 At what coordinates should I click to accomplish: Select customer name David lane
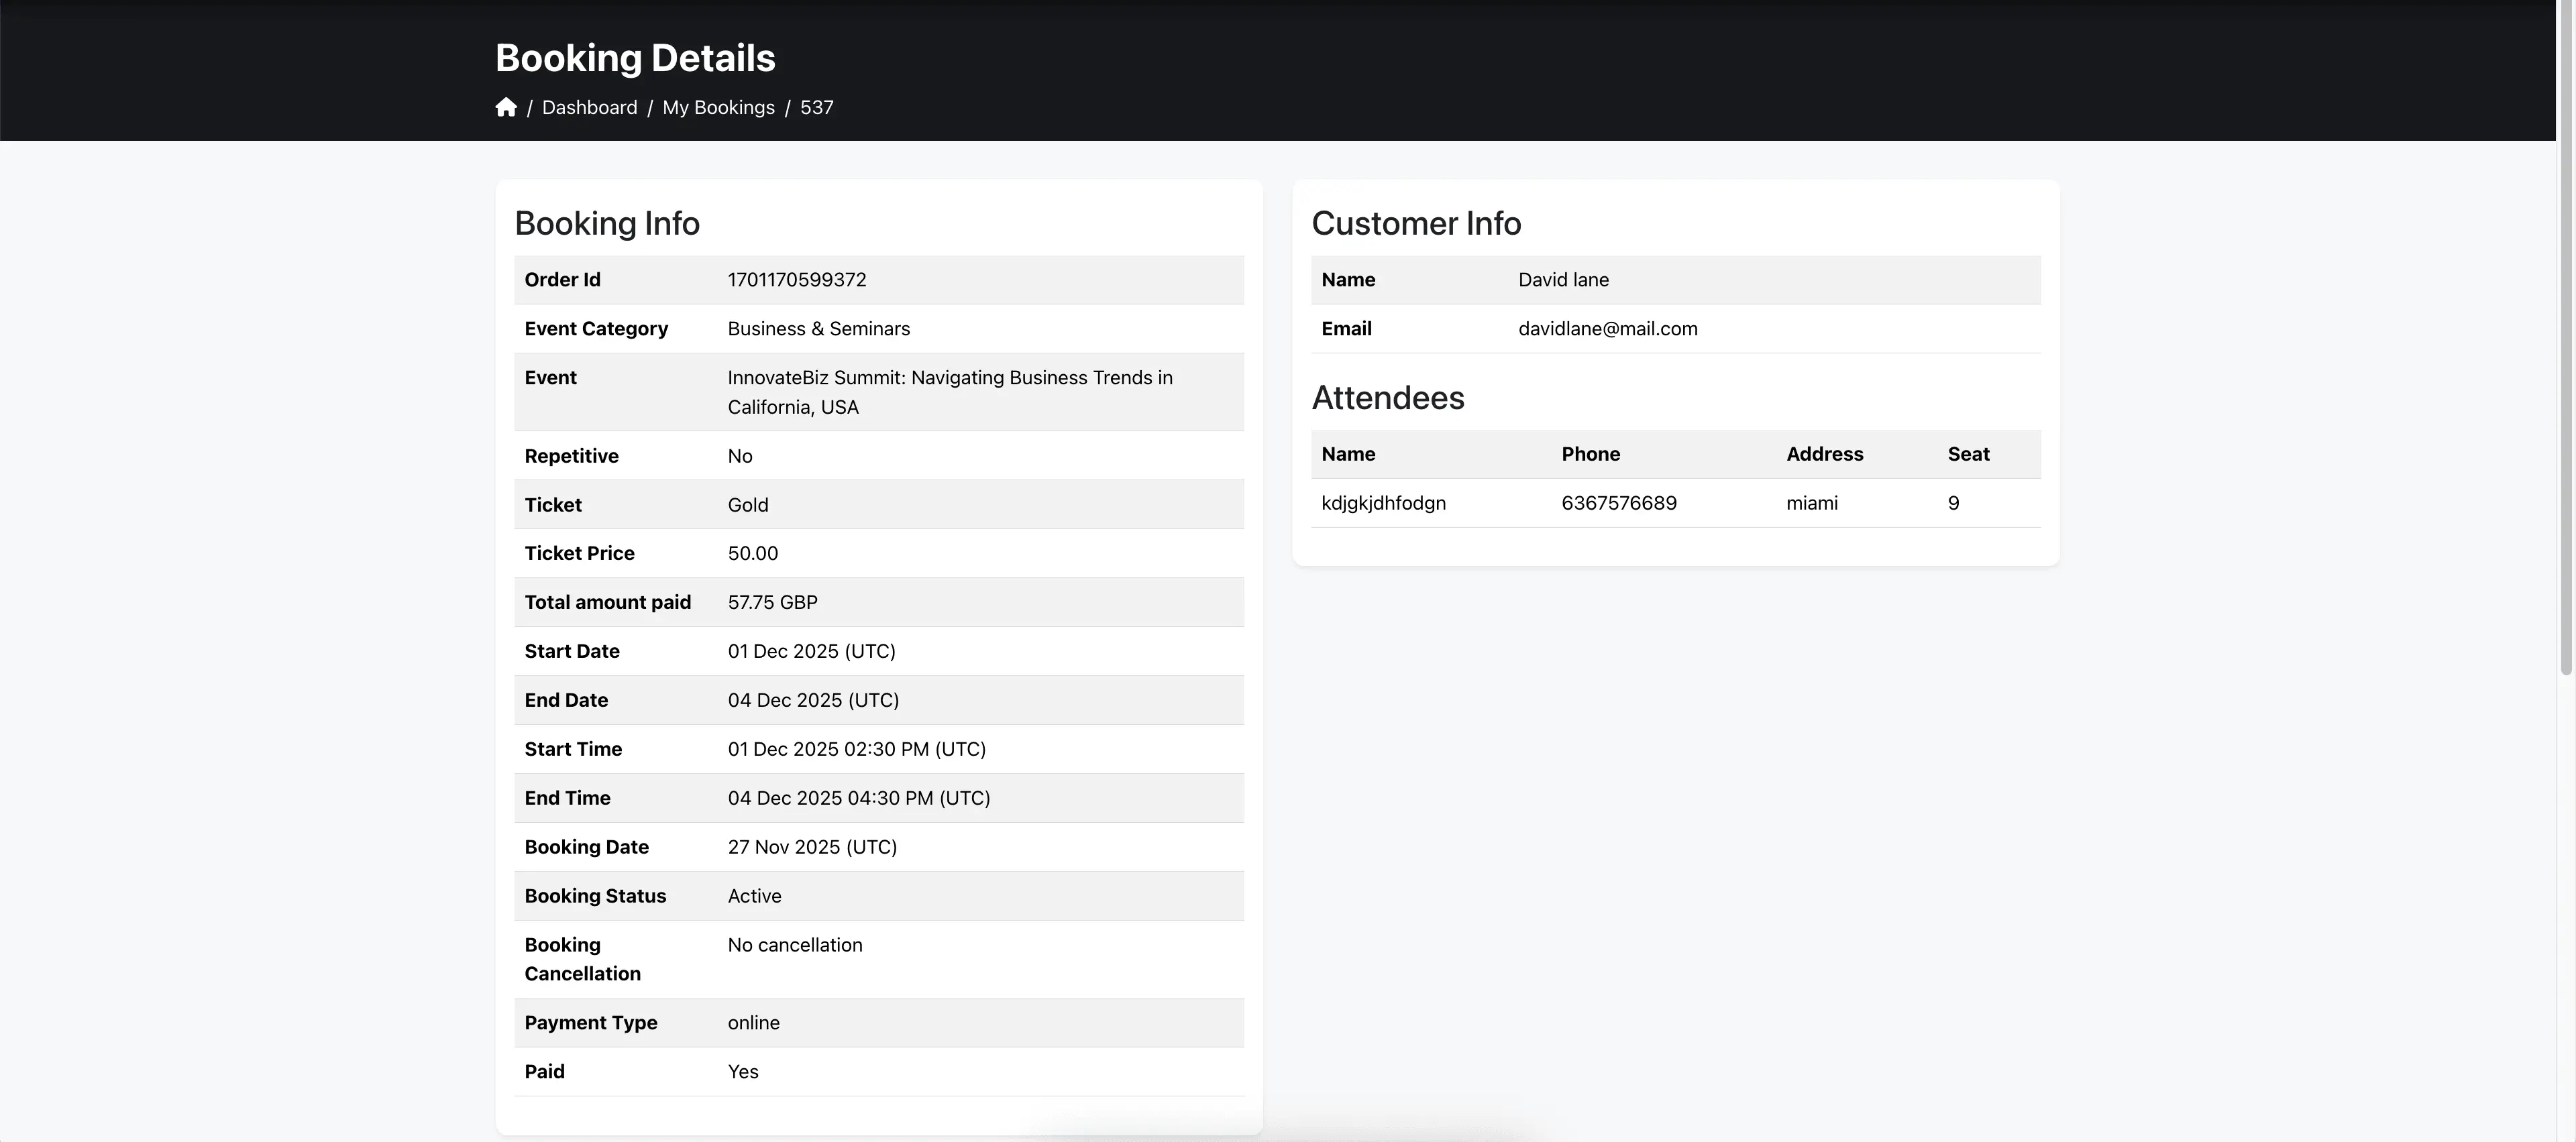[1563, 280]
